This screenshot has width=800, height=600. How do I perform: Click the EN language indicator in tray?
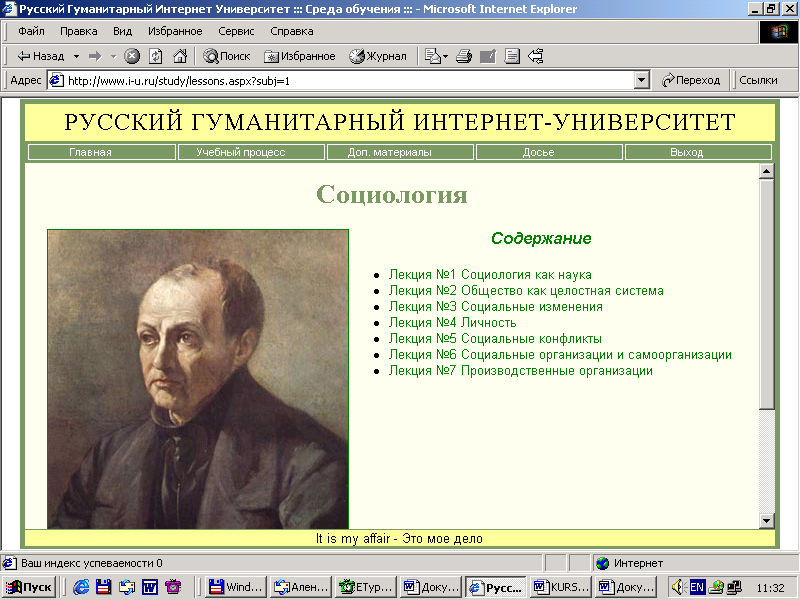click(697, 587)
